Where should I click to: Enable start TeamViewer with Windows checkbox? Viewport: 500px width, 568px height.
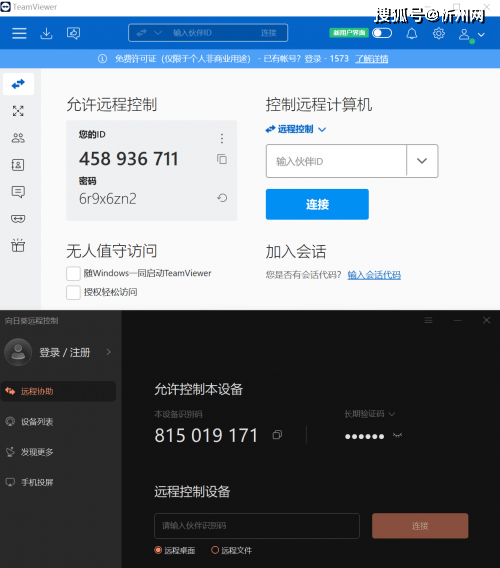click(73, 273)
